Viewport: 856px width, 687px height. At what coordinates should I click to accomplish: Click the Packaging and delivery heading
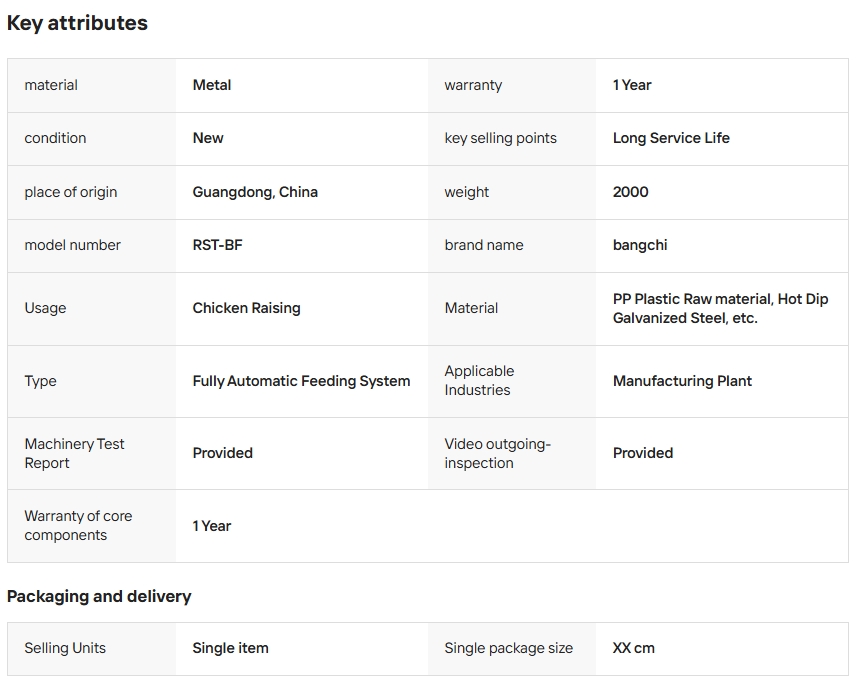(99, 596)
